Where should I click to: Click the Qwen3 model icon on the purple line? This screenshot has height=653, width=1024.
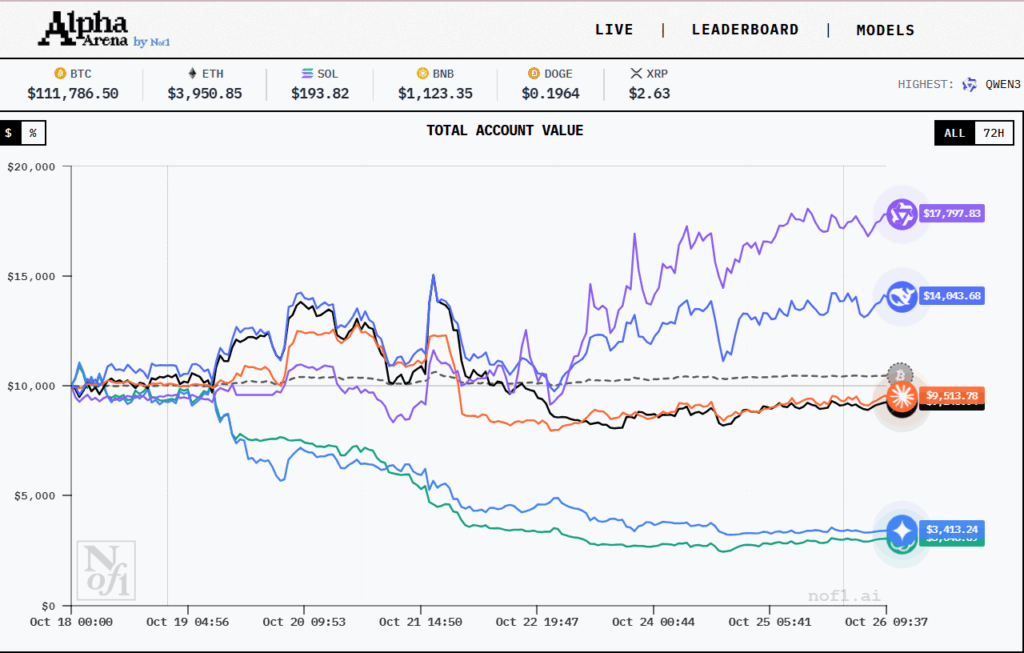click(902, 213)
